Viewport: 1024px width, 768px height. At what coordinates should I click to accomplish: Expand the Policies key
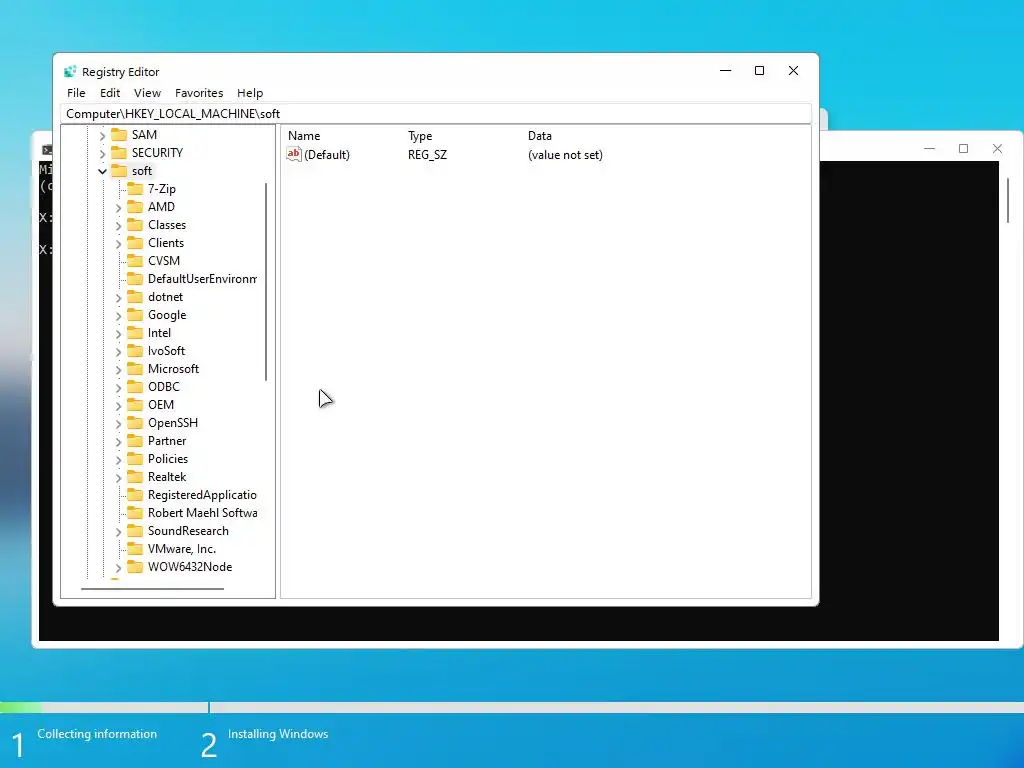118,460
